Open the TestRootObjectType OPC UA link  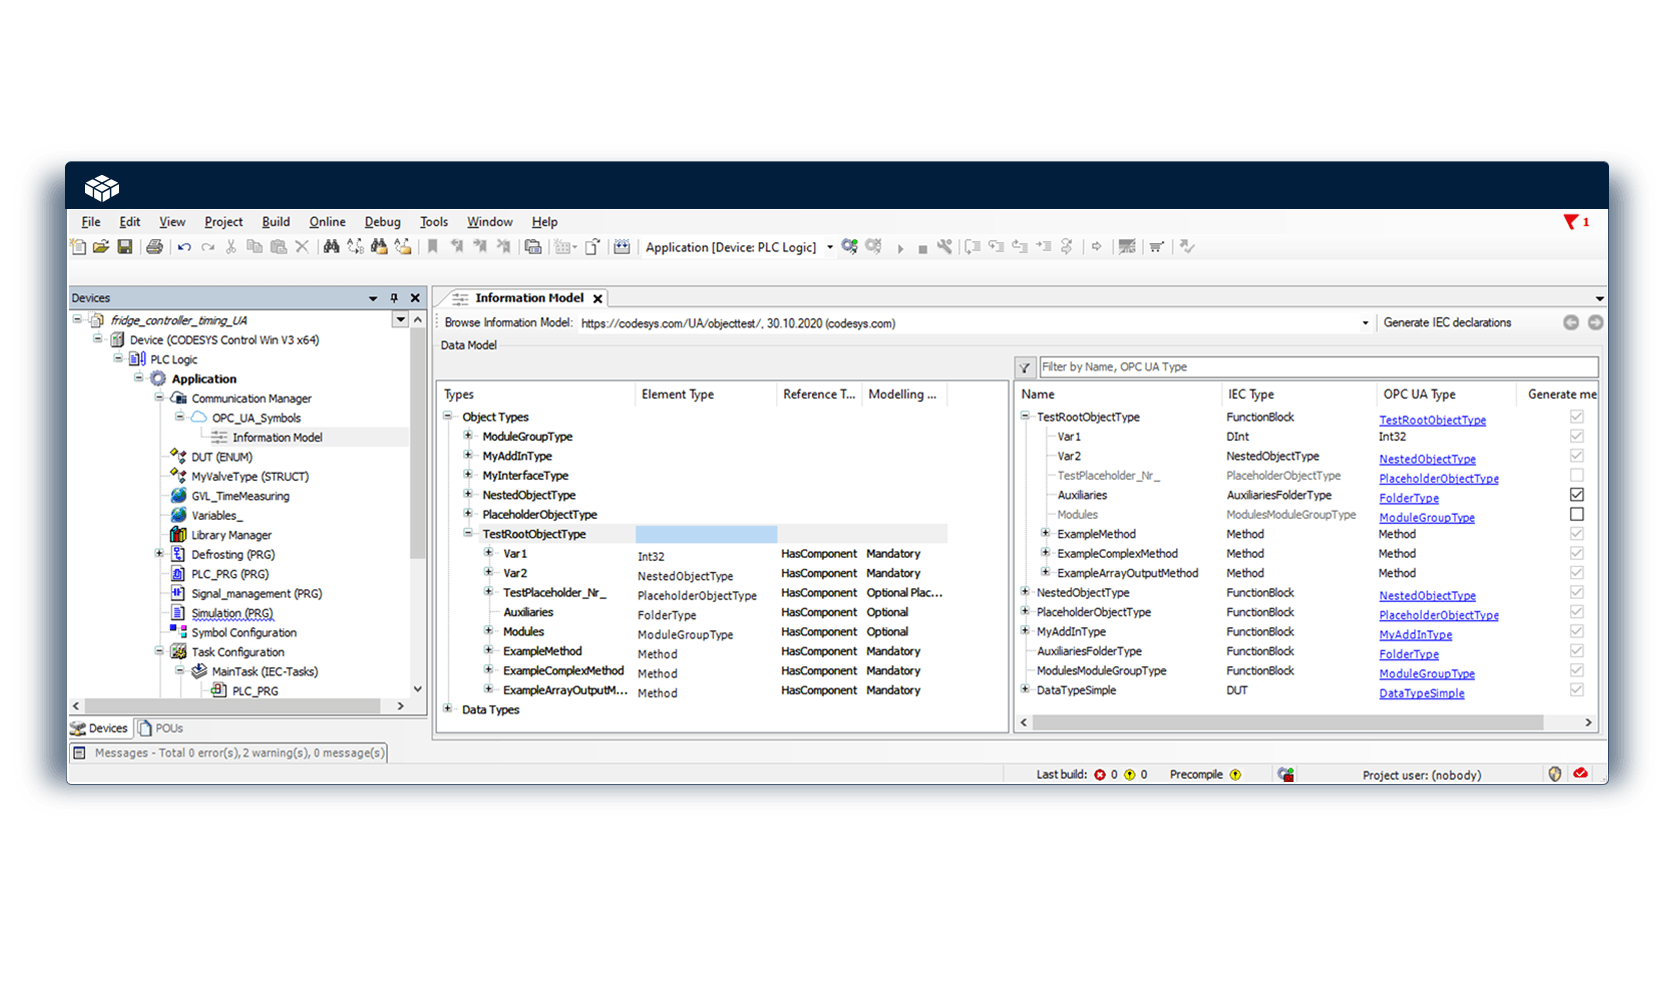pos(1432,420)
